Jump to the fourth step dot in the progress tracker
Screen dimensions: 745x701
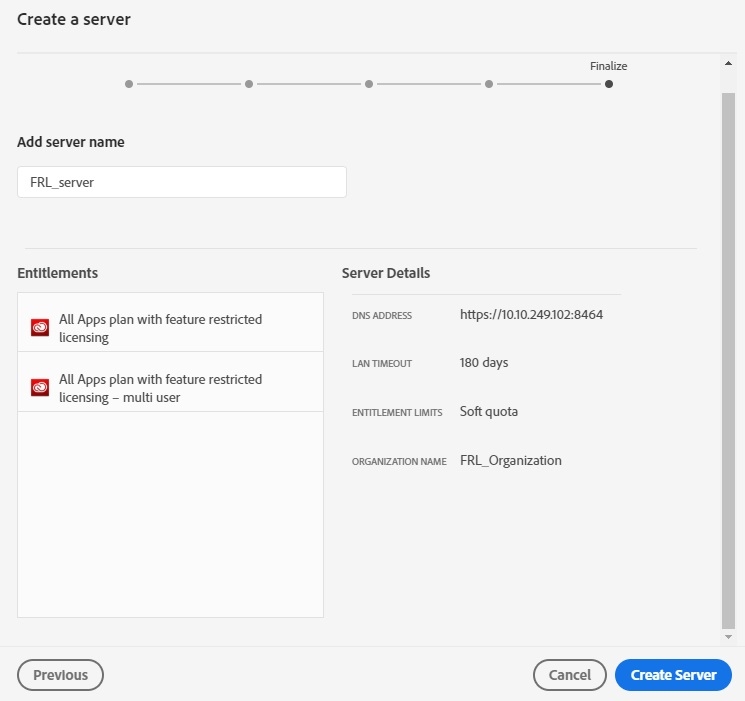tap(489, 84)
